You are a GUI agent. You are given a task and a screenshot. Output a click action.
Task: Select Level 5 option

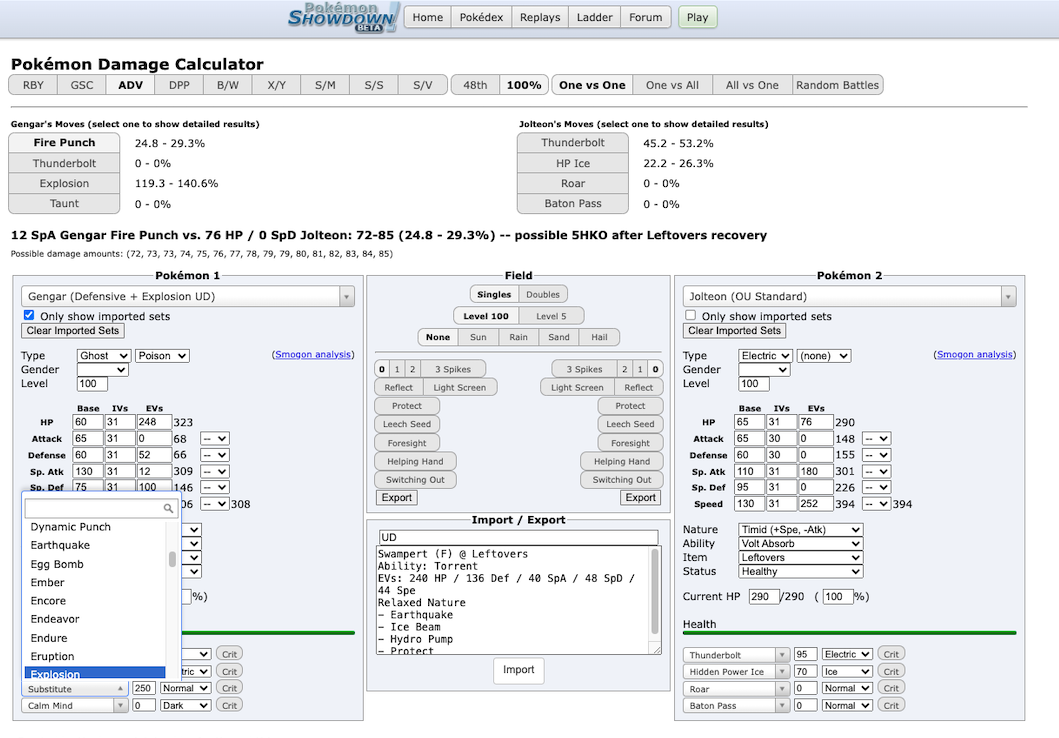coord(551,316)
